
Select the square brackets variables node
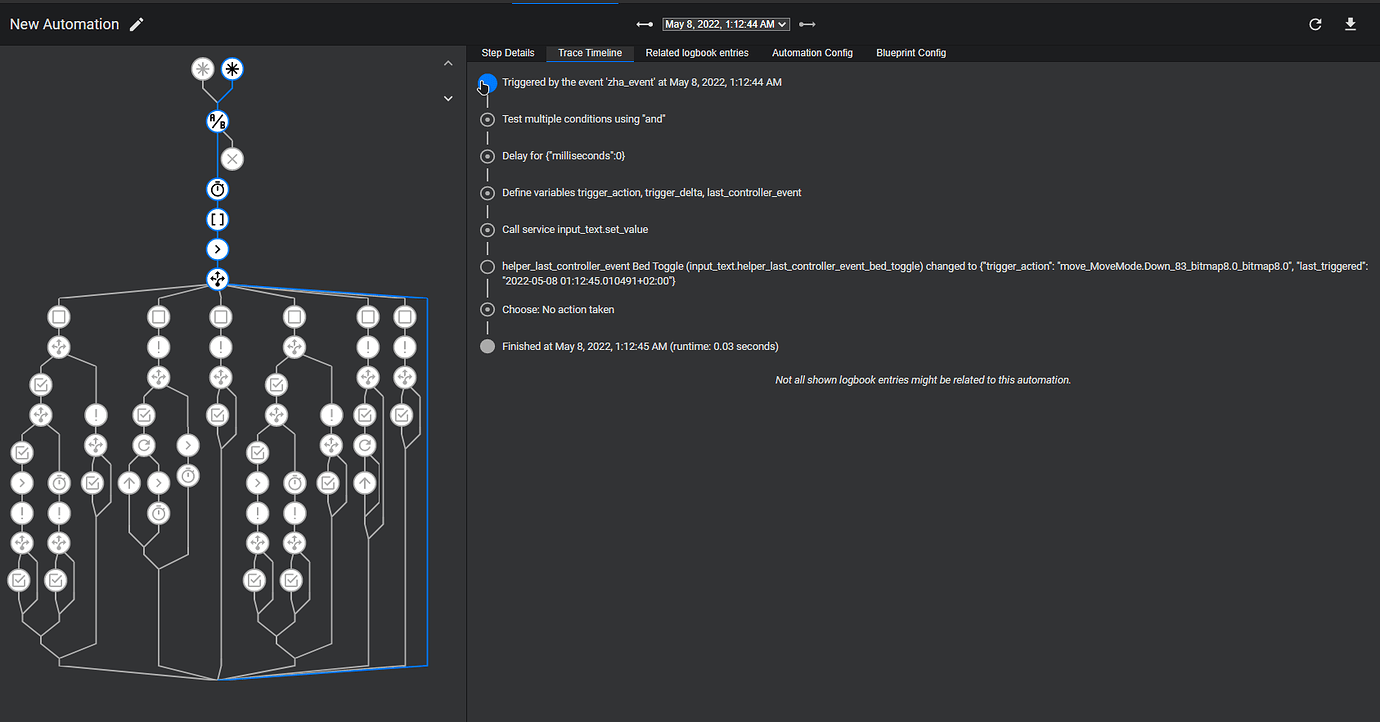click(x=218, y=219)
